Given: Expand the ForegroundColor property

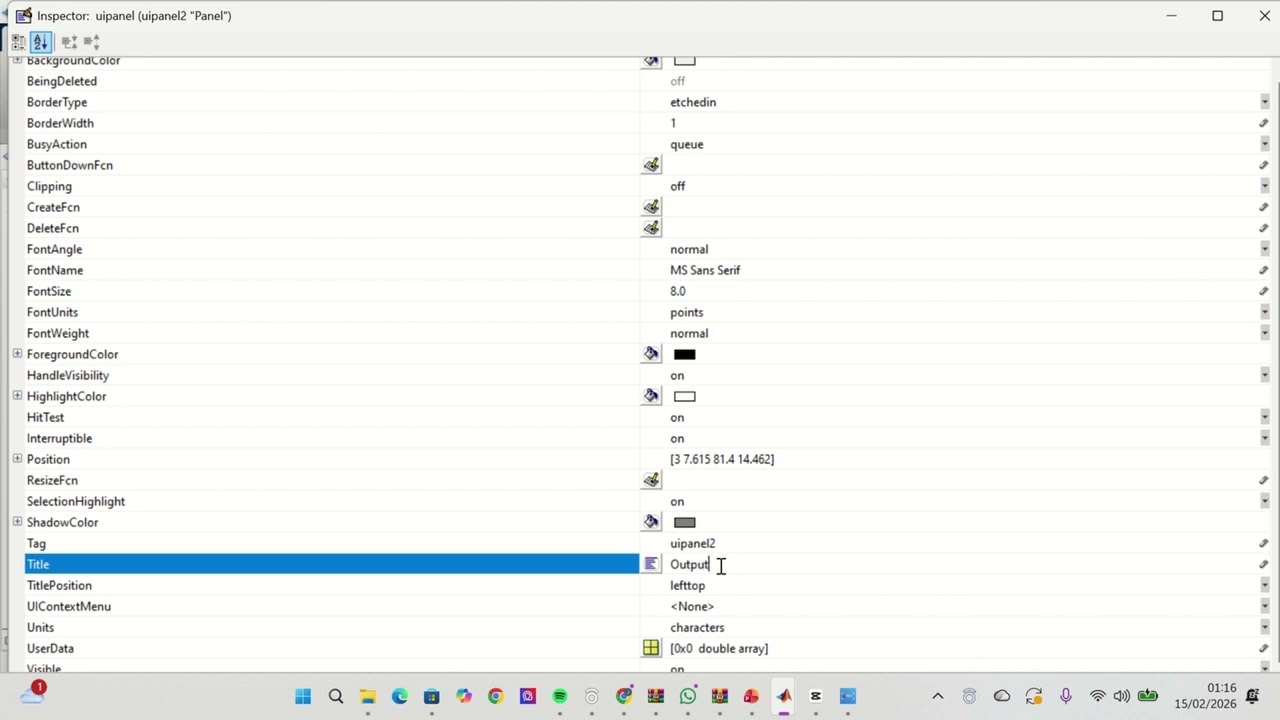Looking at the screenshot, I should [17, 354].
